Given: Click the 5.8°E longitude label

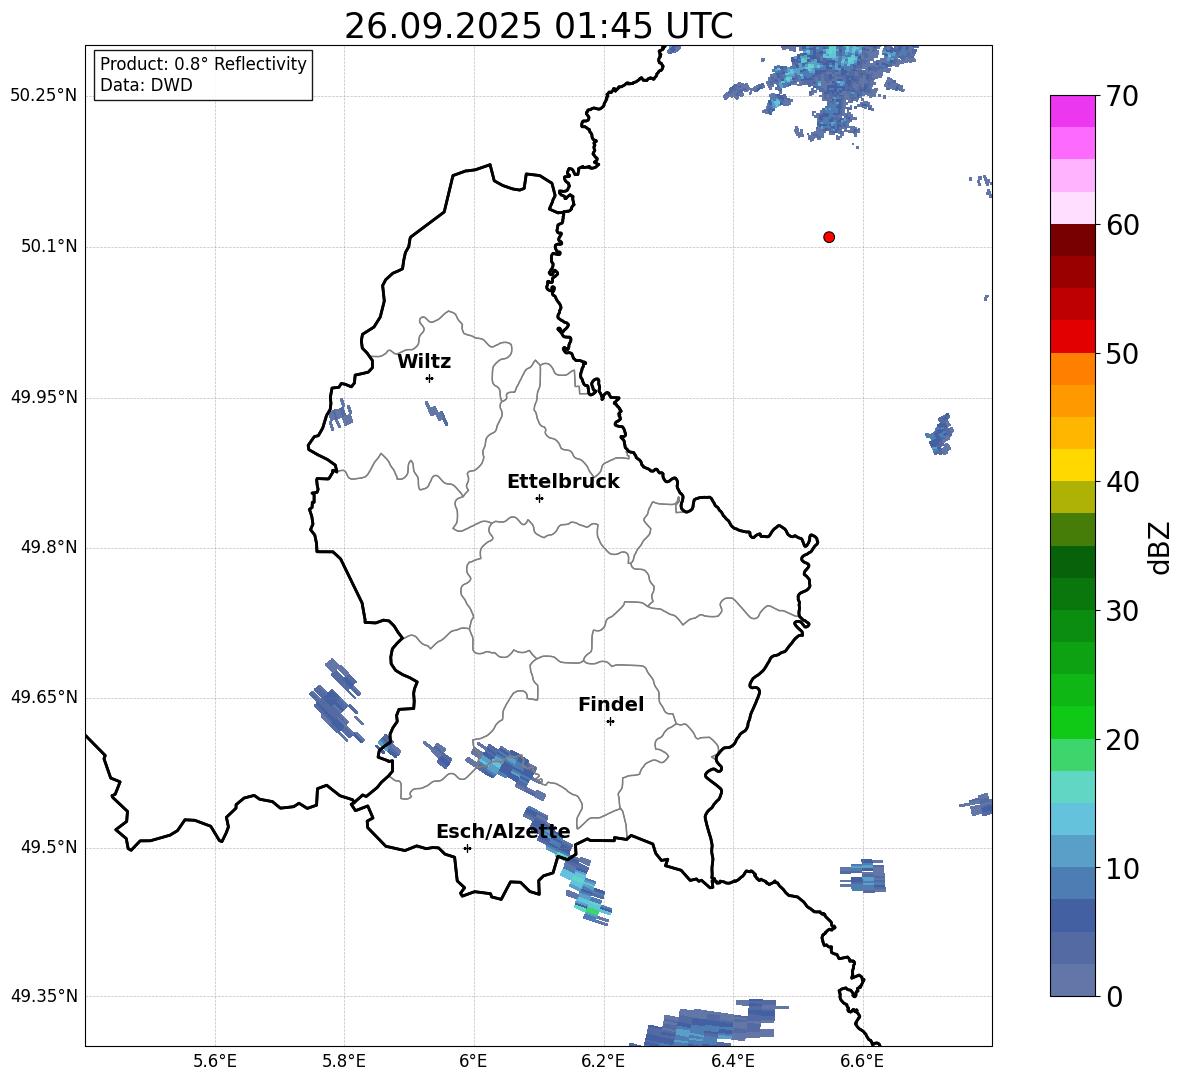Looking at the screenshot, I should [344, 1061].
